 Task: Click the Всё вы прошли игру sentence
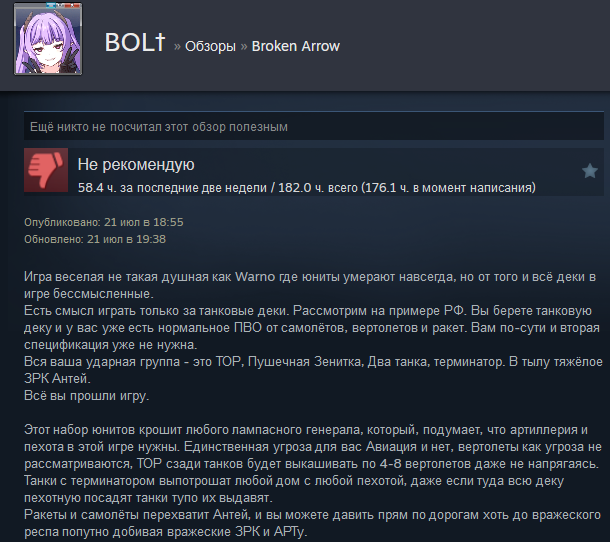point(87,396)
